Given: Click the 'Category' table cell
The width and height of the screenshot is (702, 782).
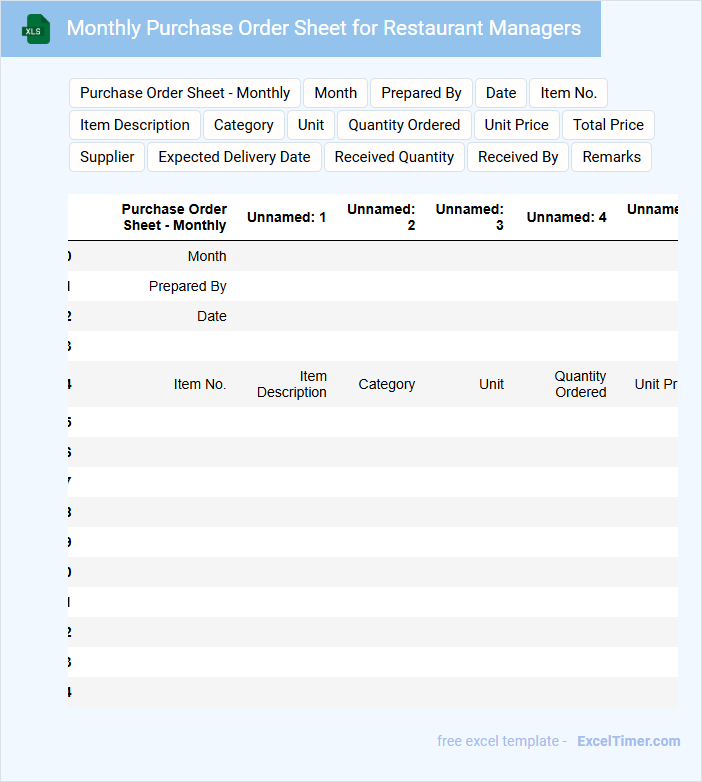Looking at the screenshot, I should click(x=386, y=384).
